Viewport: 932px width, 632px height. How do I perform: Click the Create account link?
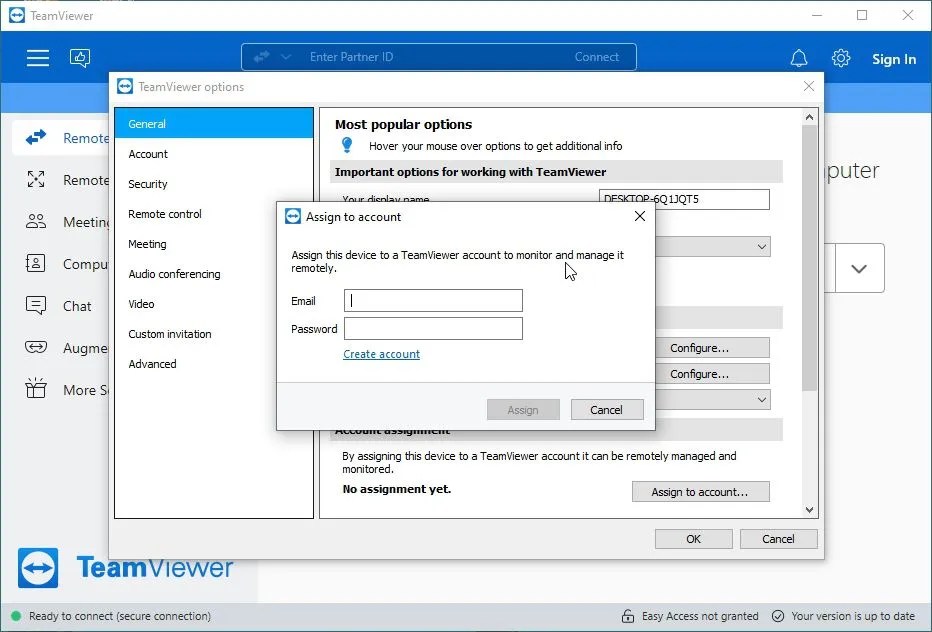tap(381, 354)
